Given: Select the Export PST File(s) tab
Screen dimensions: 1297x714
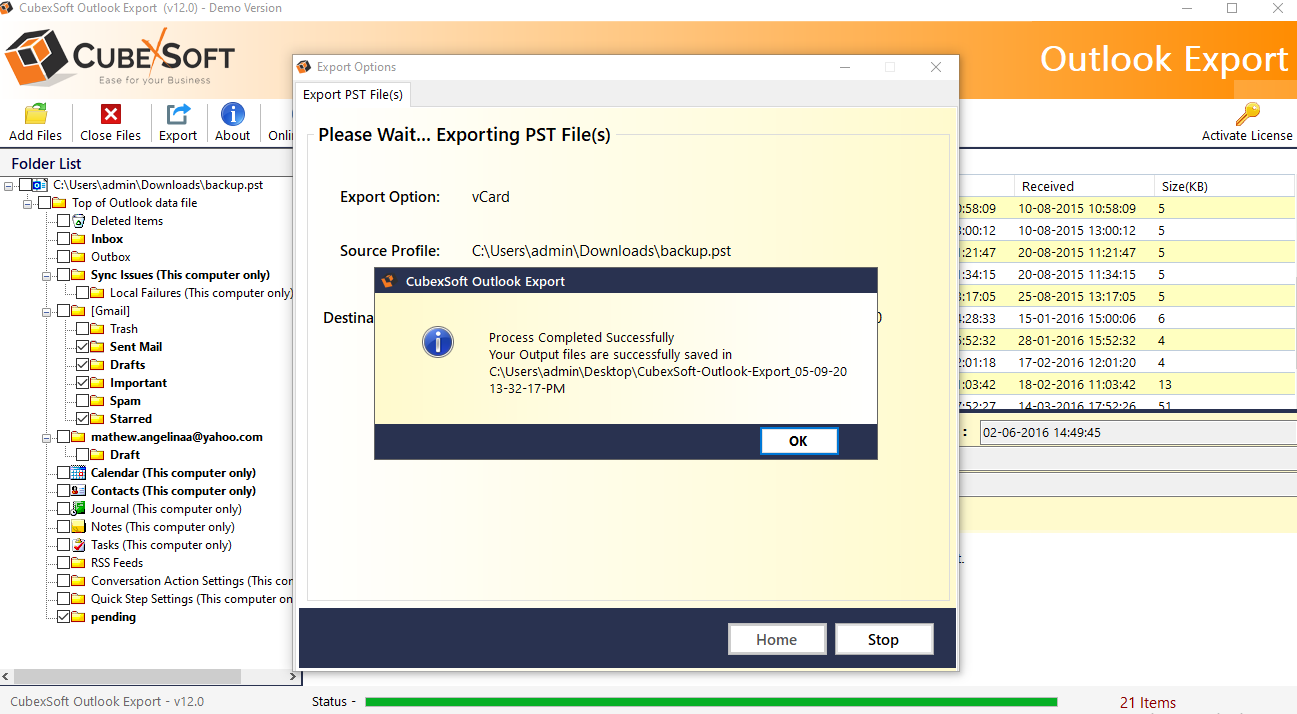Looking at the screenshot, I should coord(353,94).
